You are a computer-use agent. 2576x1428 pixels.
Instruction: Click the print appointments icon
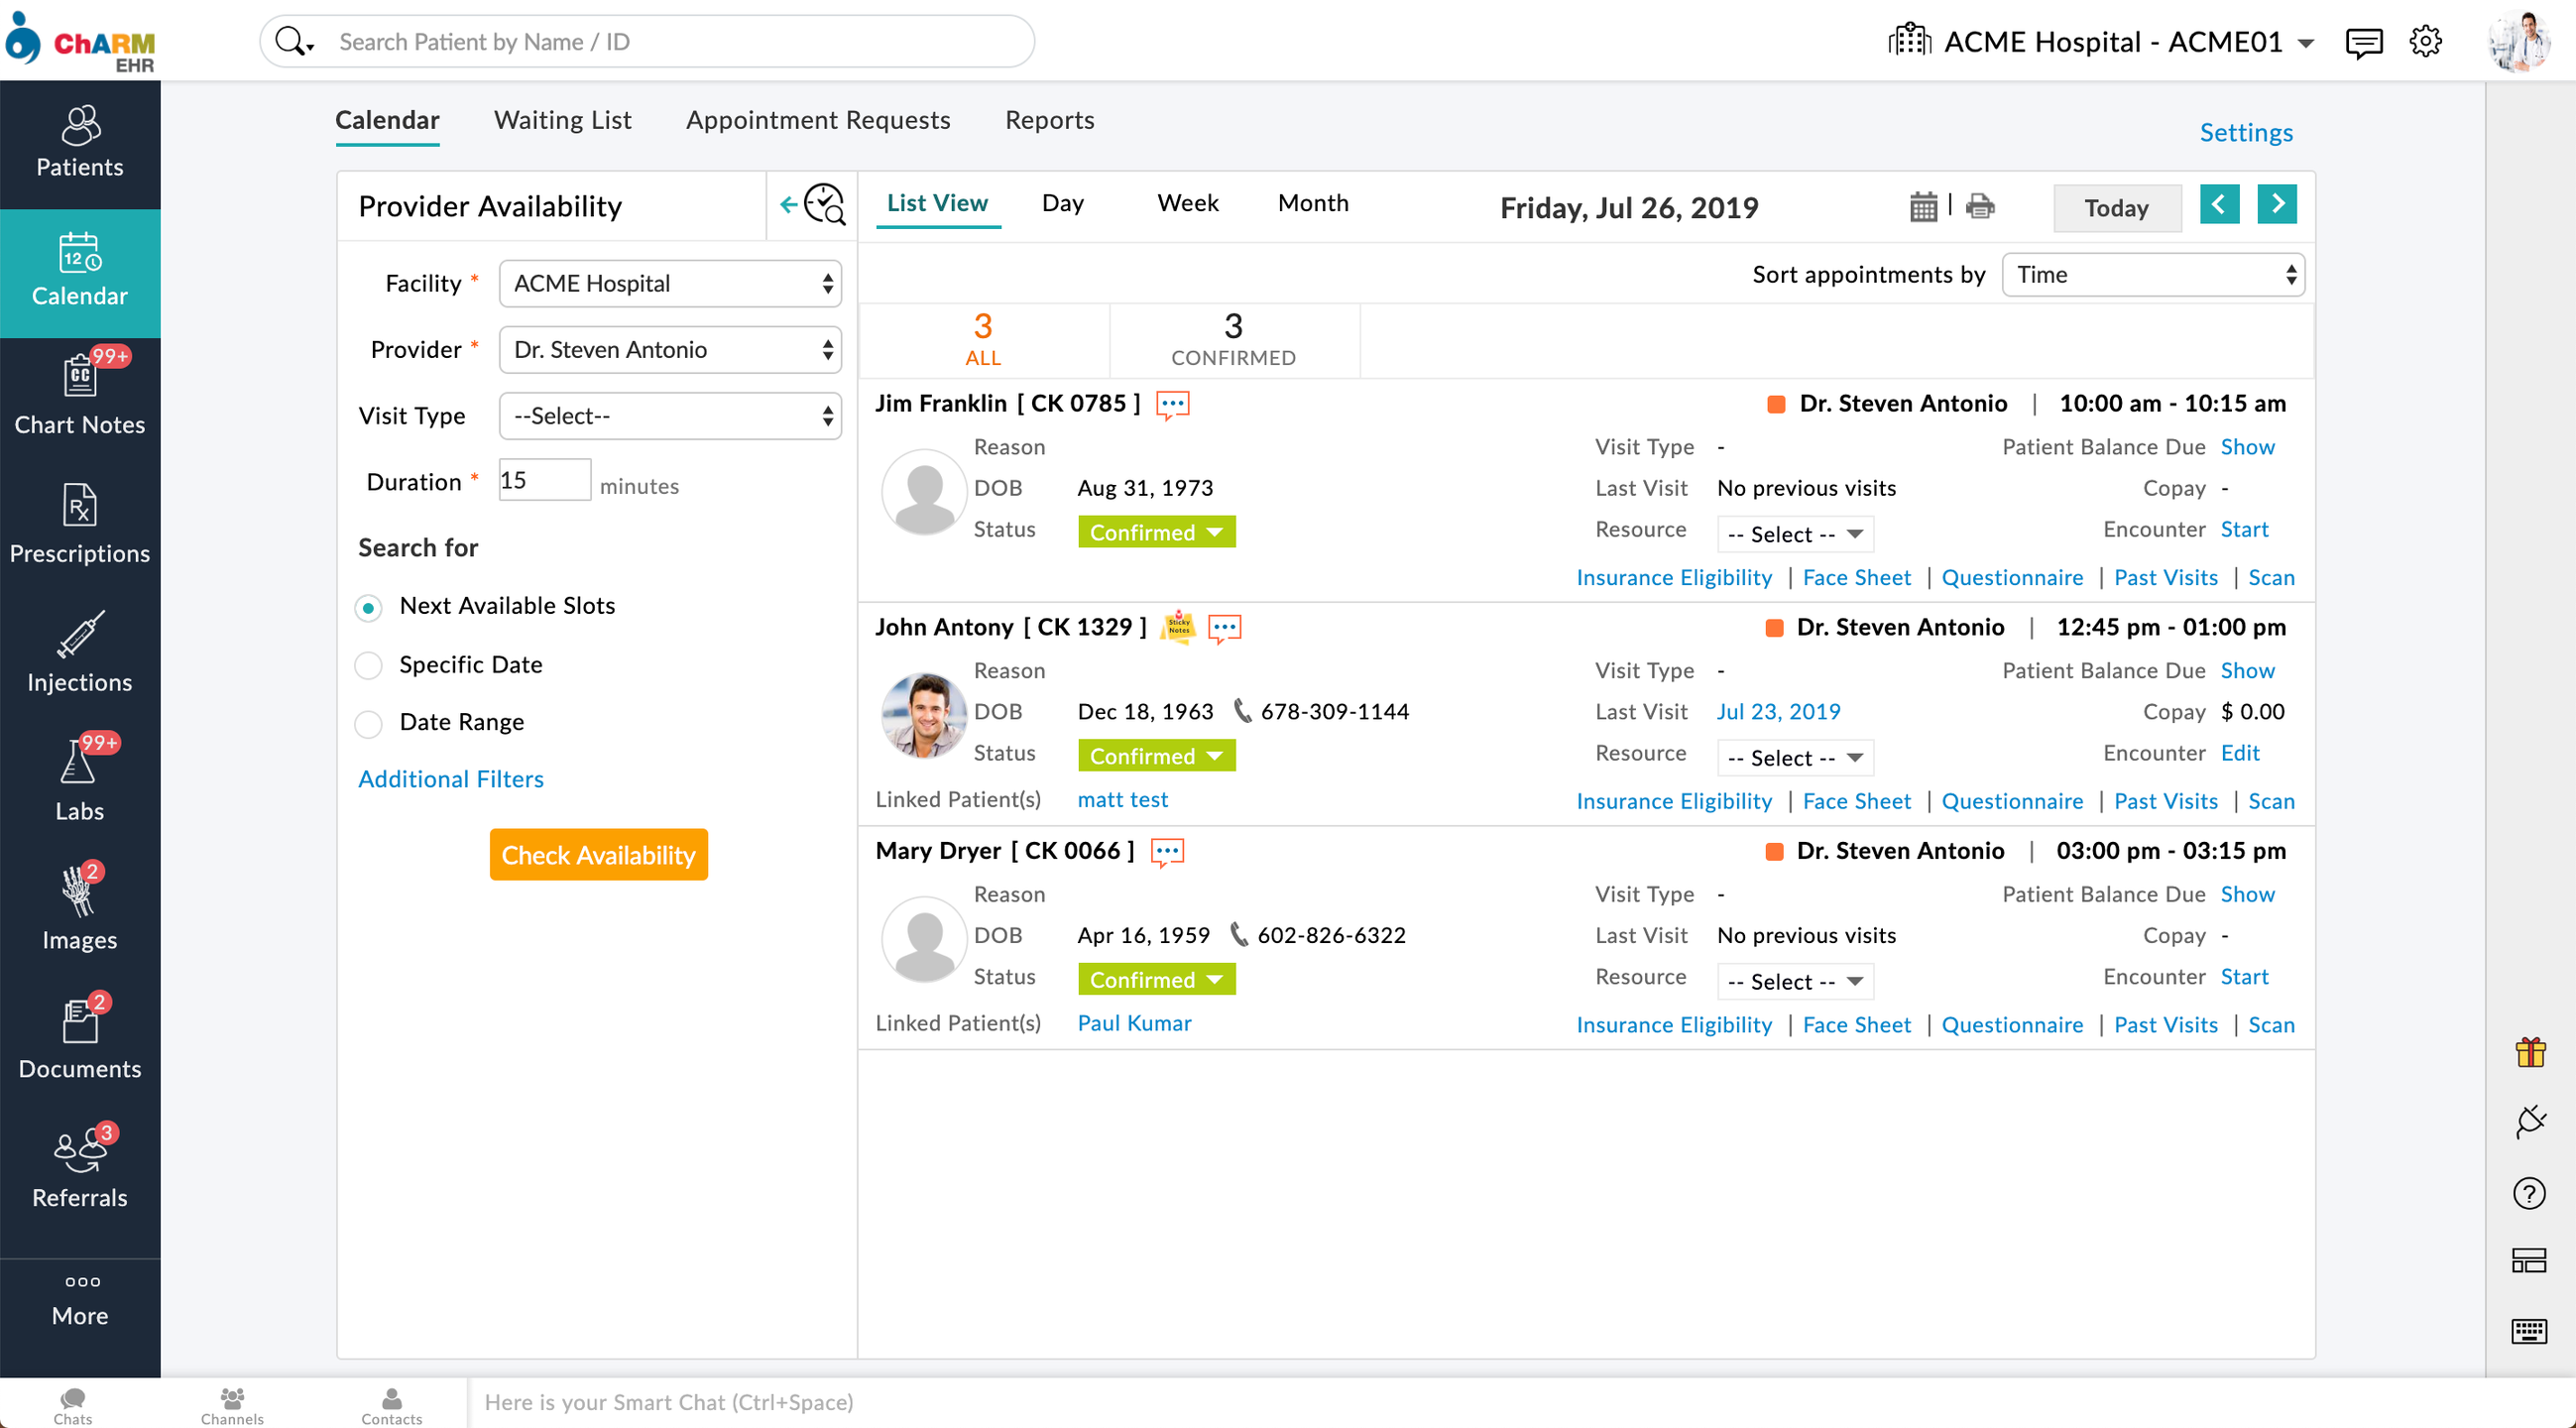(x=1979, y=207)
